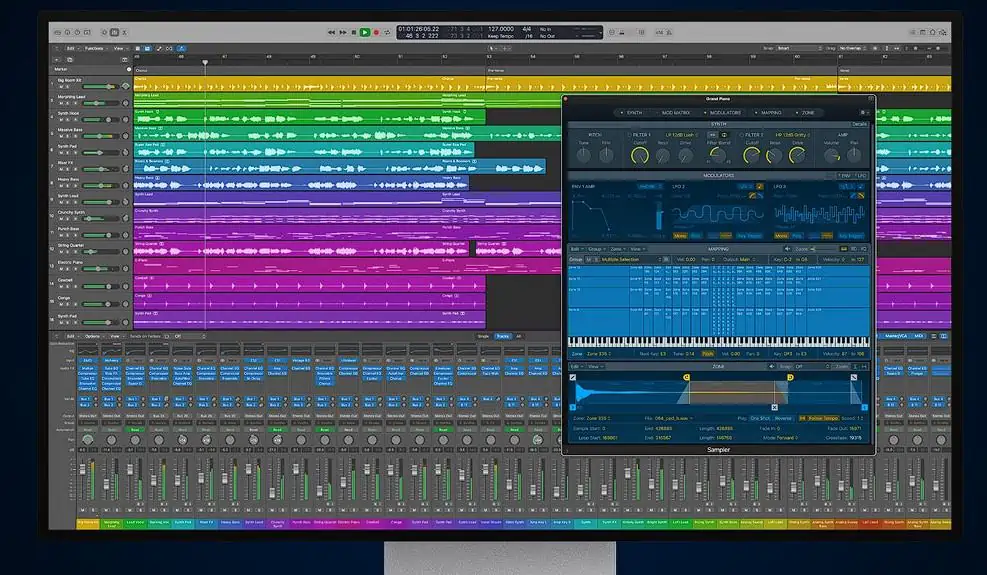Switch to the MAPPING tab in Sampler

[769, 113]
